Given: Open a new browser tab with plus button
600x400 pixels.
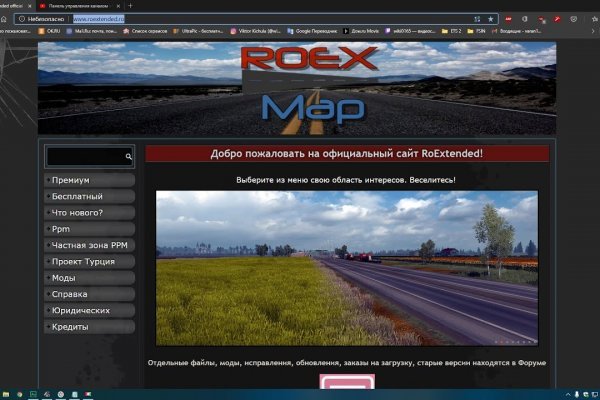Looking at the screenshot, I should 130,5.
